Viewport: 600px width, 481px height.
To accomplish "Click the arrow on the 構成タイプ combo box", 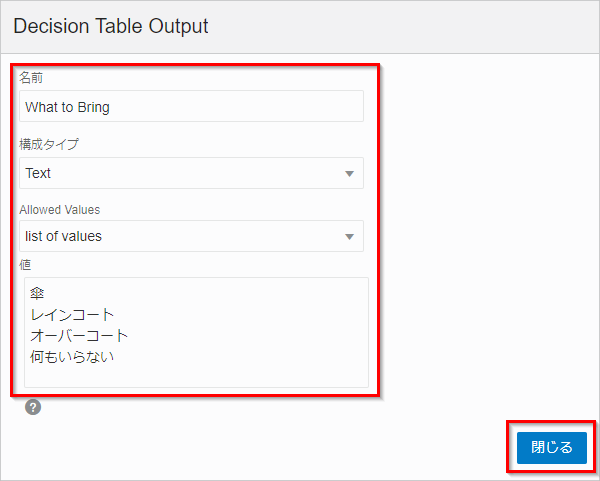I will coord(349,174).
